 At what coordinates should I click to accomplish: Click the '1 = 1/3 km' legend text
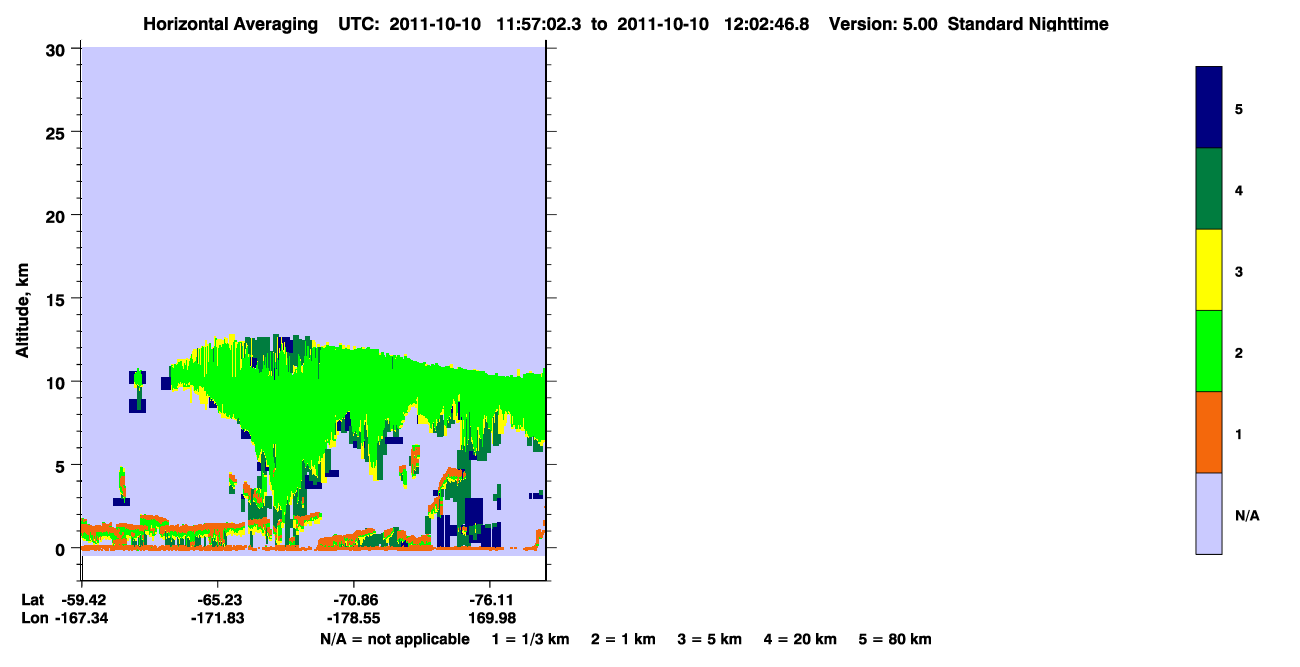pyautogui.click(x=530, y=639)
